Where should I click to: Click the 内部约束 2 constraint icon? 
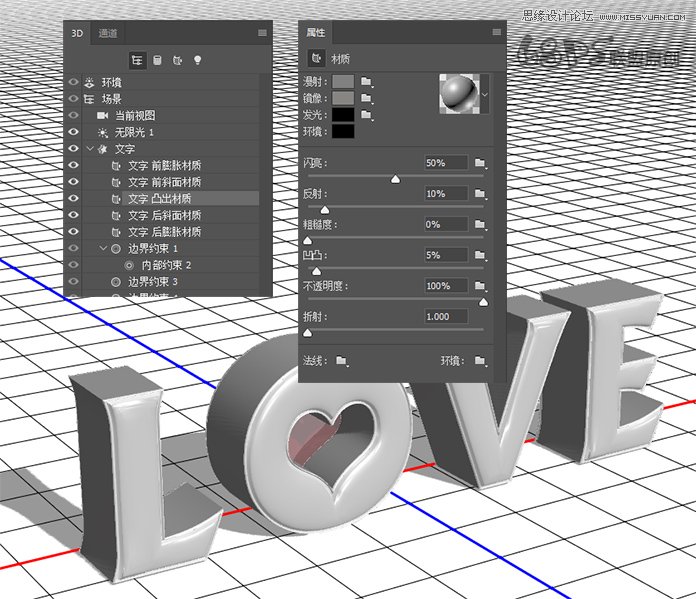point(129,265)
